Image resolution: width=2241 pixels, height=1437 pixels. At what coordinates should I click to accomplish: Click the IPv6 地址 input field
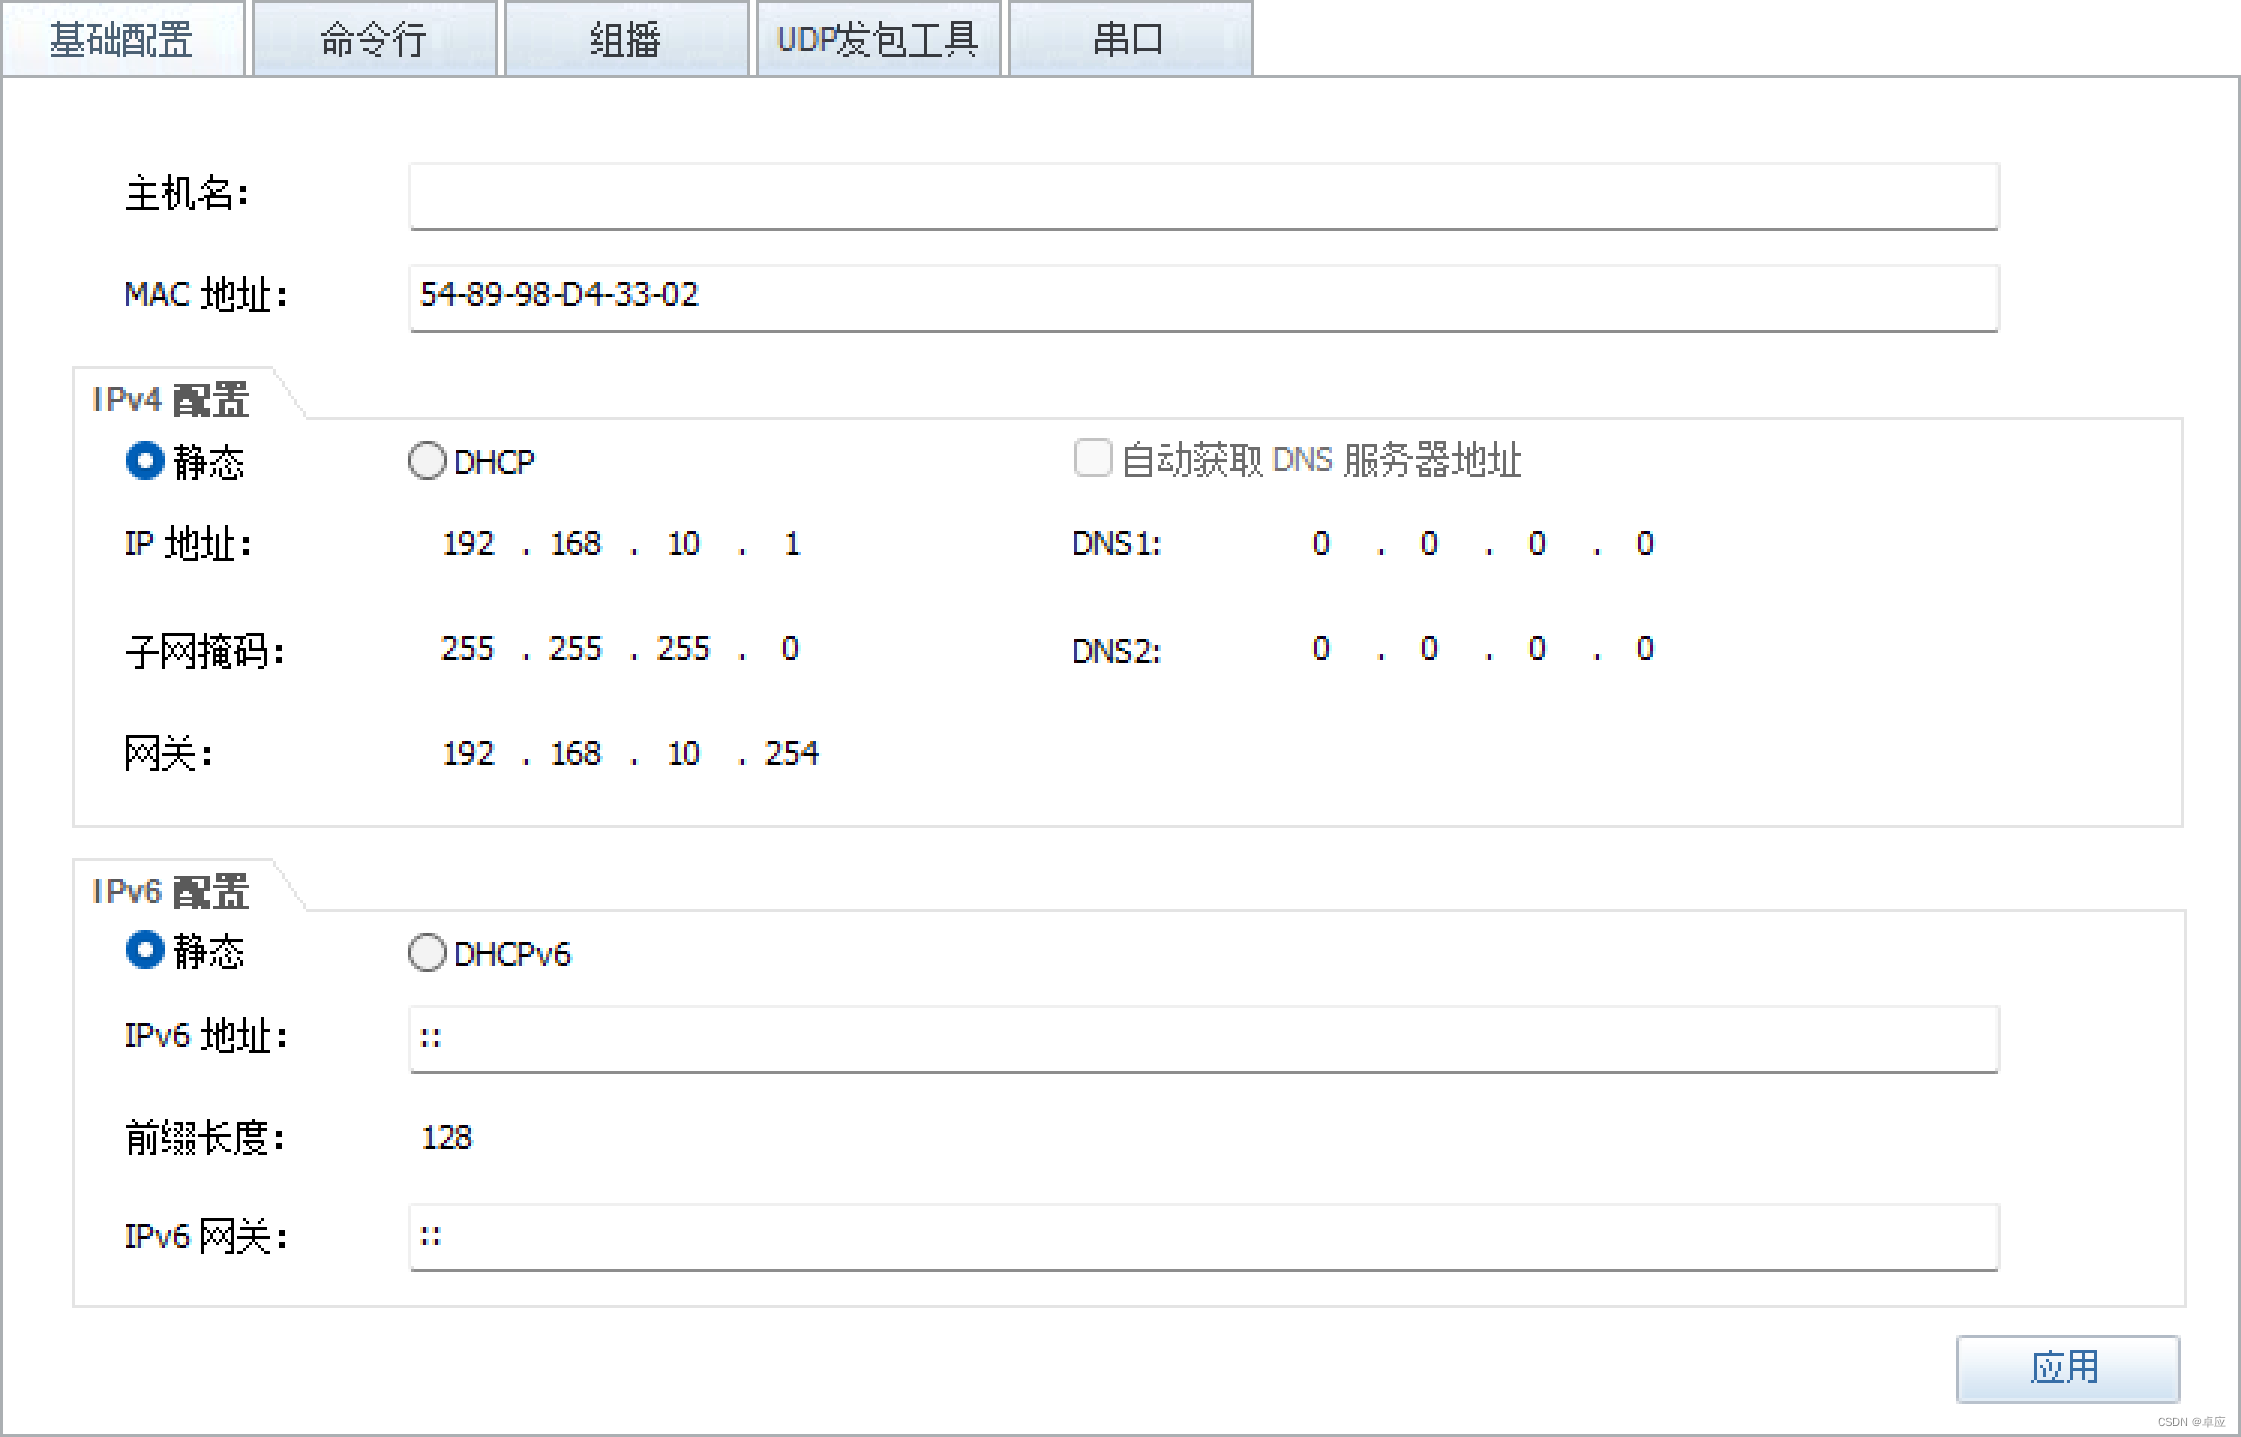pyautogui.click(x=1203, y=1039)
